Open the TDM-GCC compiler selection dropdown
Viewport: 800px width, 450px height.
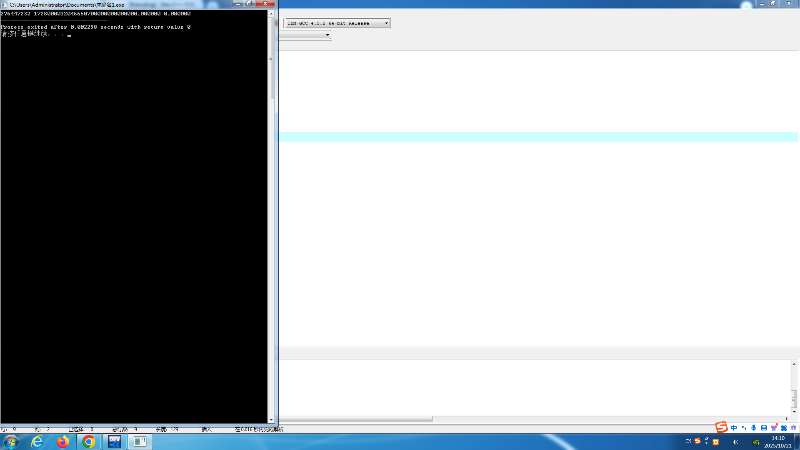pyautogui.click(x=337, y=23)
